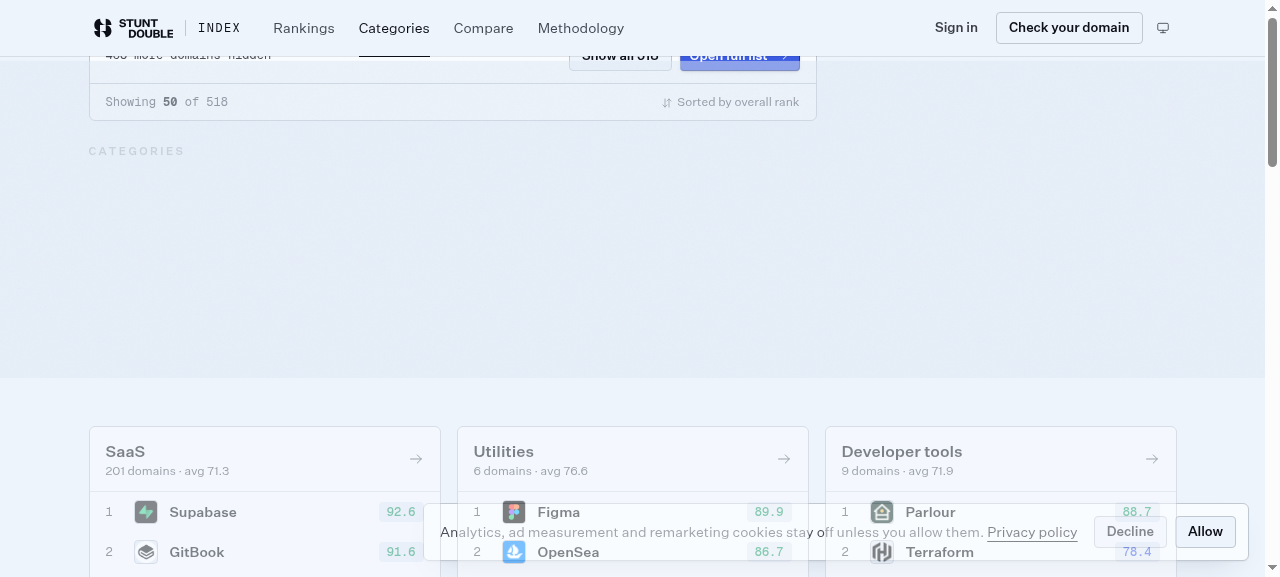Image resolution: width=1280 pixels, height=577 pixels.
Task: Click the OpenSea logo icon
Action: tap(514, 552)
